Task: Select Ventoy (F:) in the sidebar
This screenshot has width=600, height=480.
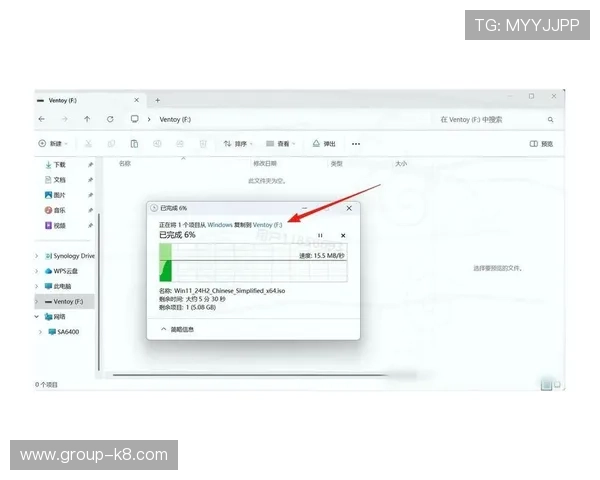Action: [64, 302]
